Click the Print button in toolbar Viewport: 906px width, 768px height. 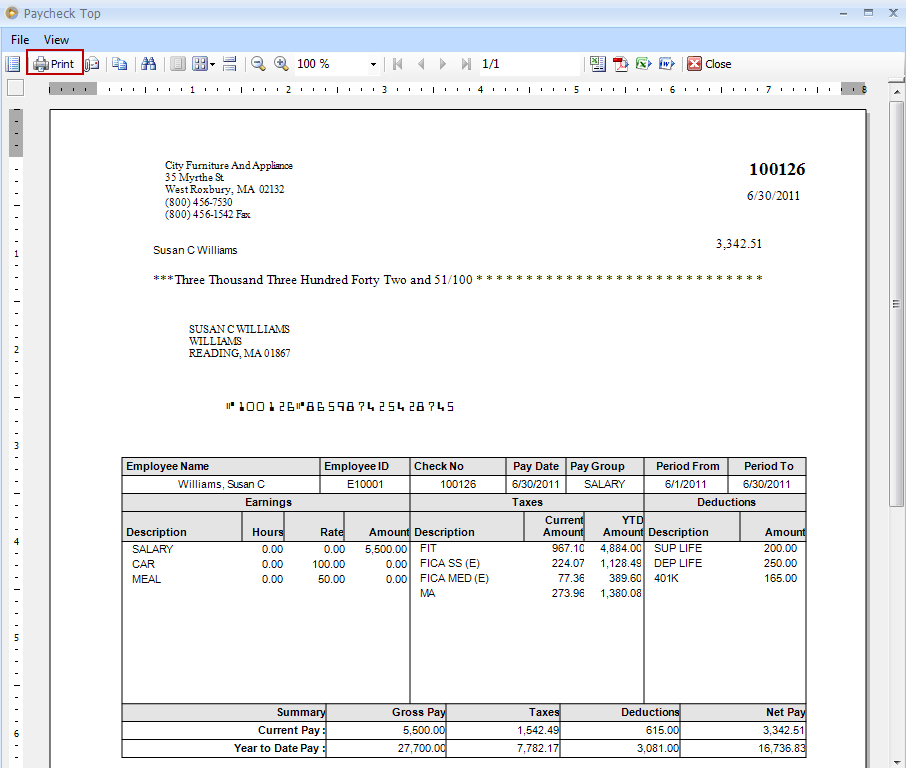tap(55, 64)
